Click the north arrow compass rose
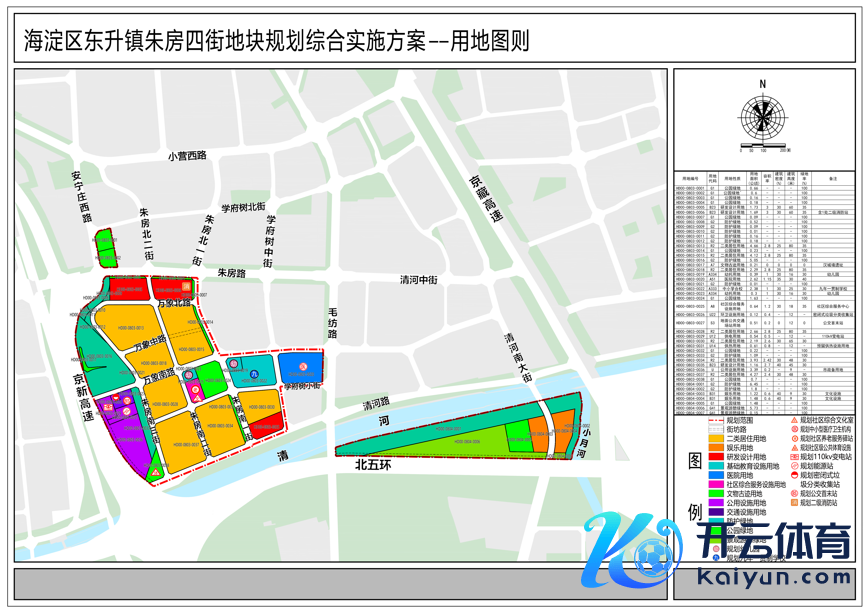This screenshot has height=610, width=866. coord(762,116)
